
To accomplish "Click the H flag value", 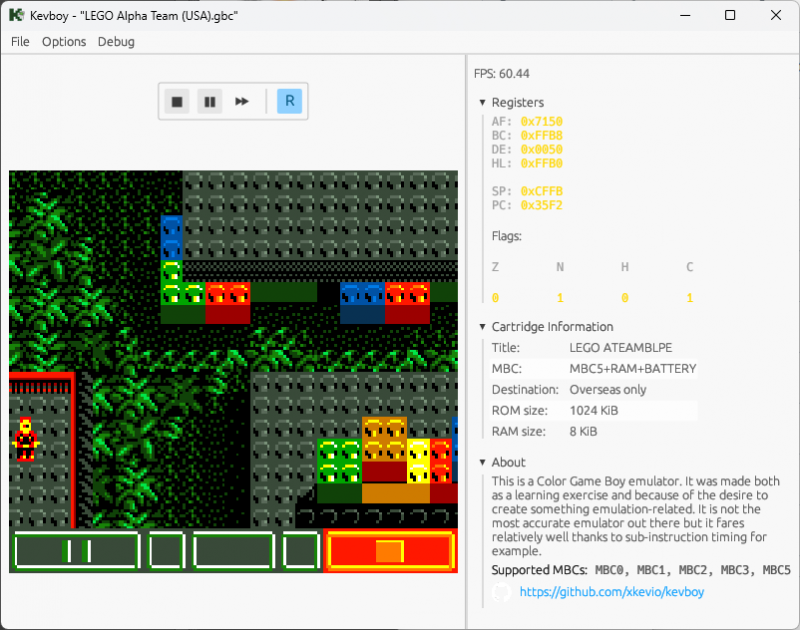I will point(625,298).
